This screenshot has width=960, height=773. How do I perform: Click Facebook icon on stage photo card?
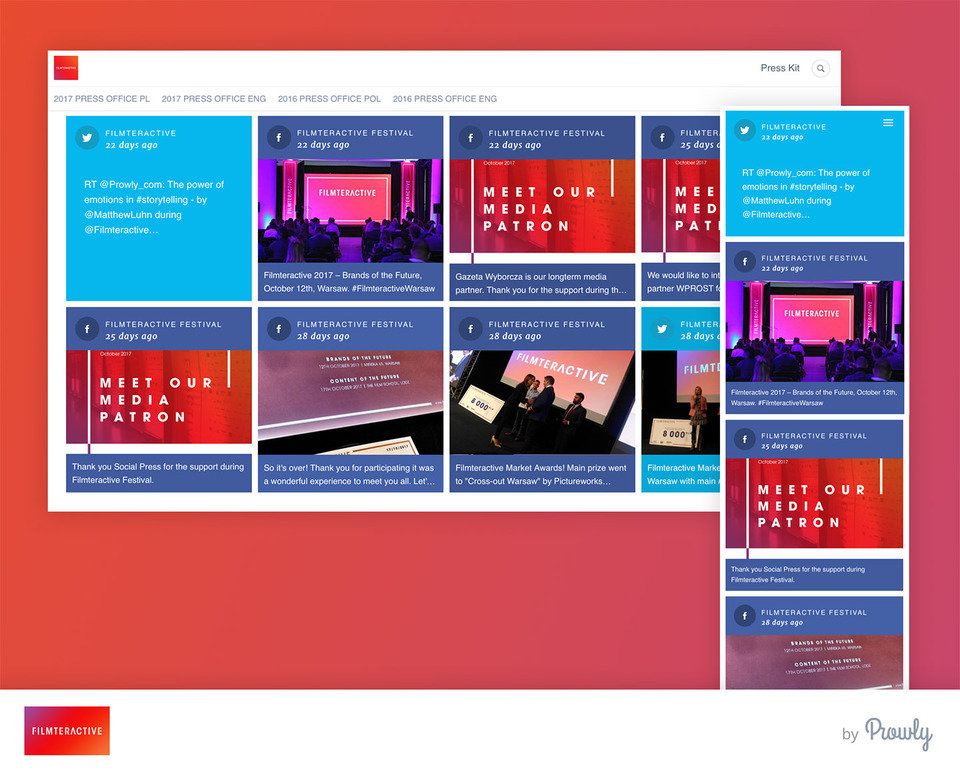click(279, 138)
